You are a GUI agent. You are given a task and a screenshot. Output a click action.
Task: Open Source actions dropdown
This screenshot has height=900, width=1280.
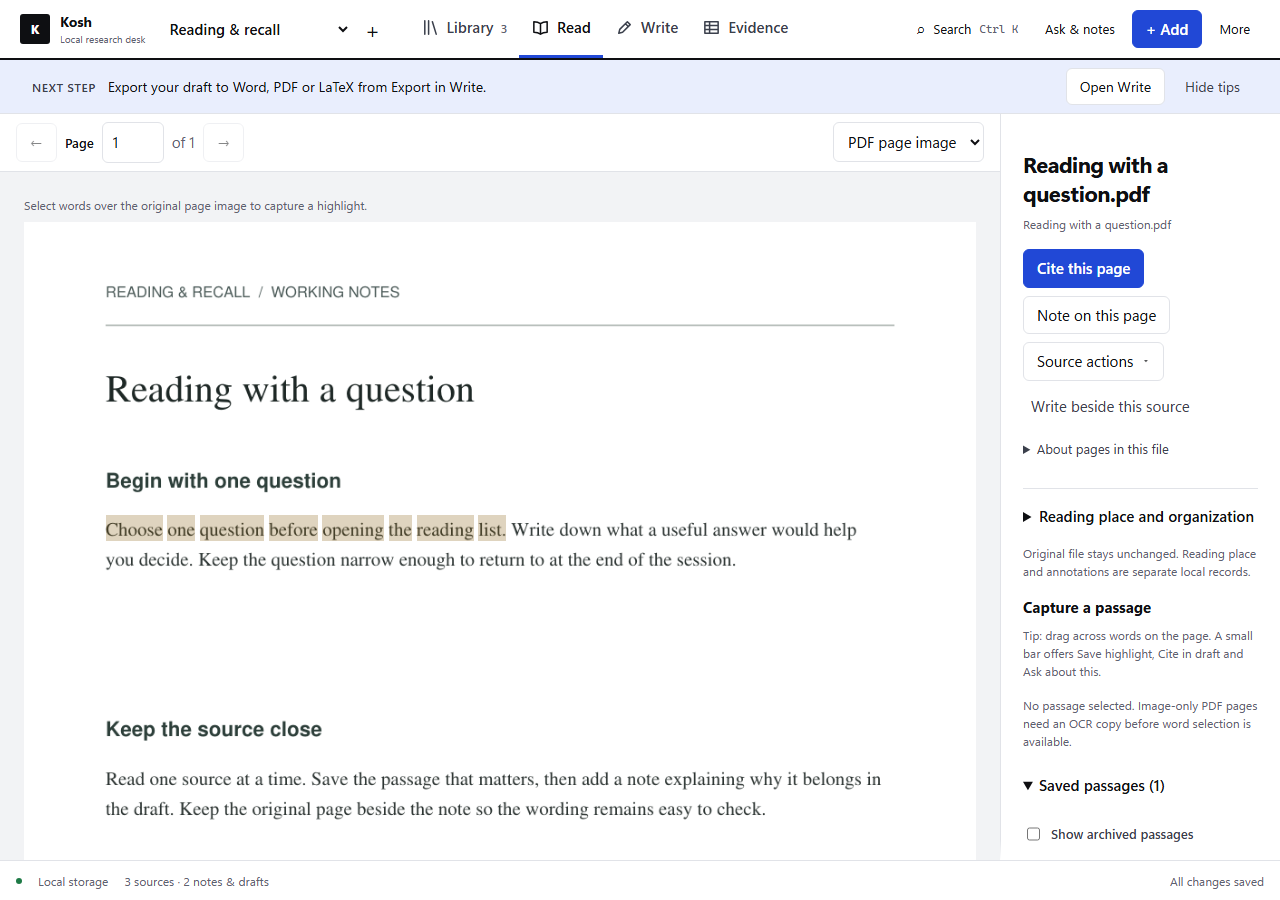(x=1093, y=362)
